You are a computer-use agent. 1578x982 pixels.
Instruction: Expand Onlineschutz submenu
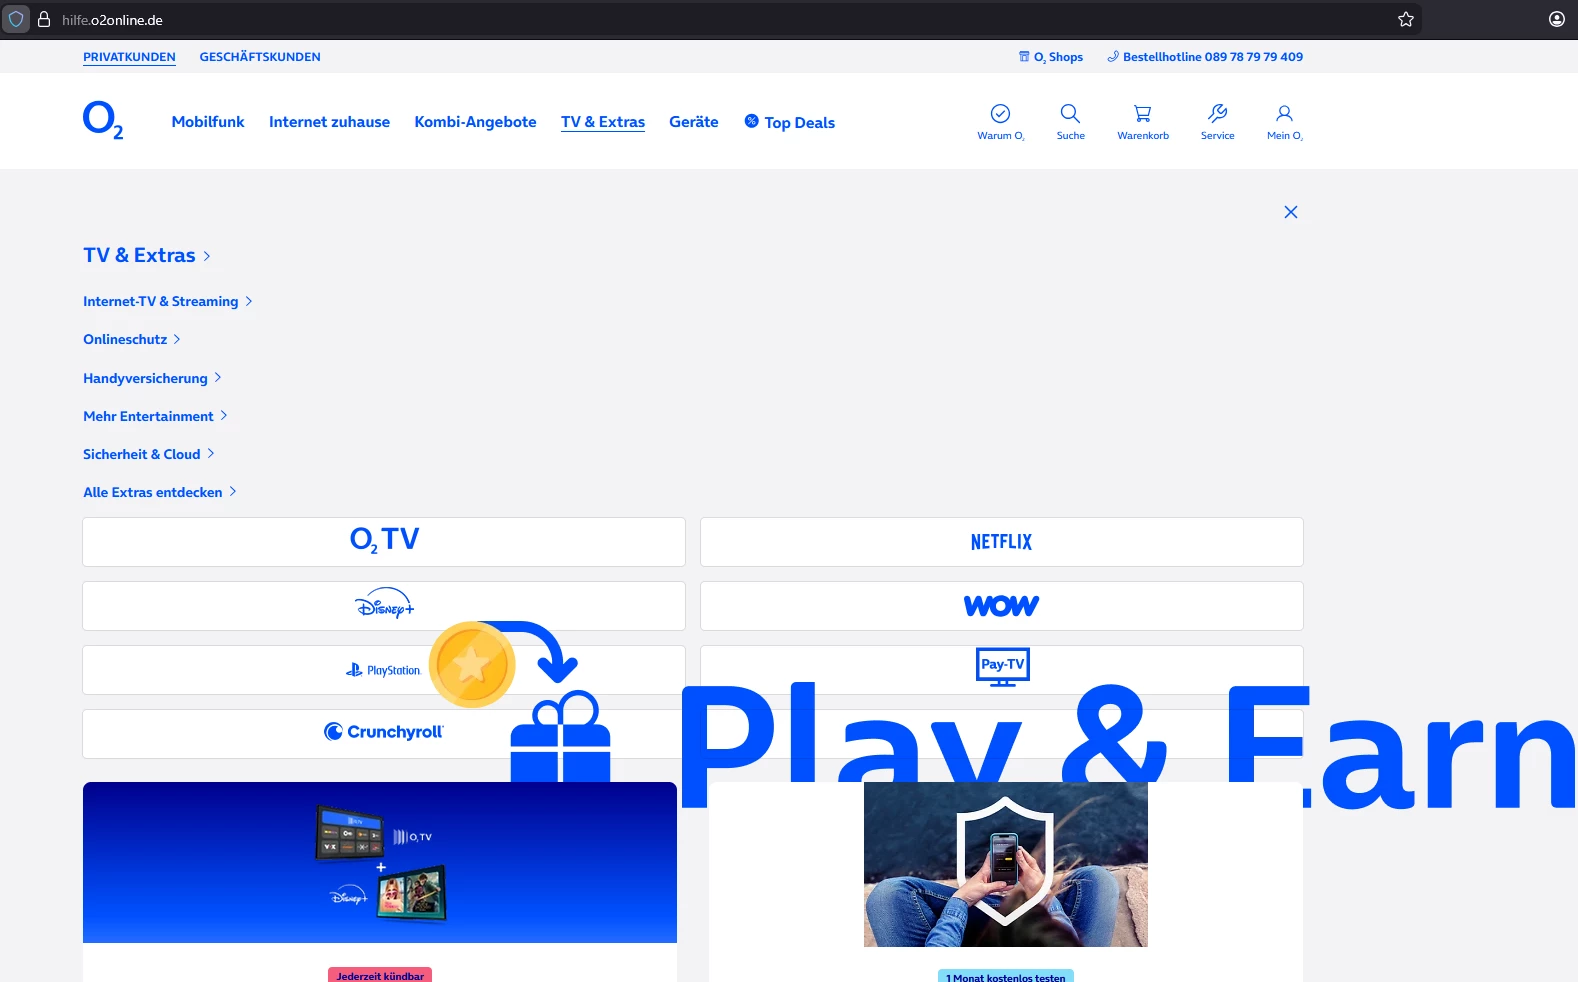(132, 339)
